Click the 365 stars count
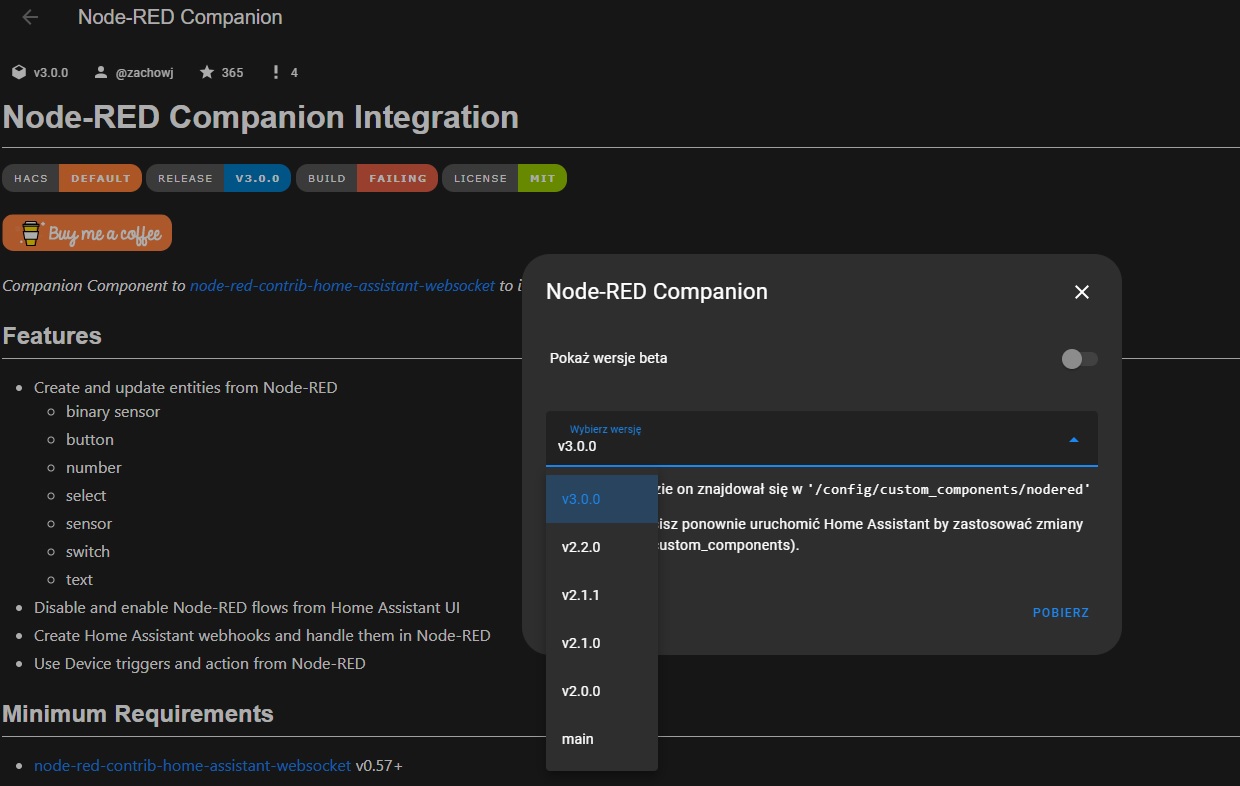The image size is (1240, 786). click(232, 72)
